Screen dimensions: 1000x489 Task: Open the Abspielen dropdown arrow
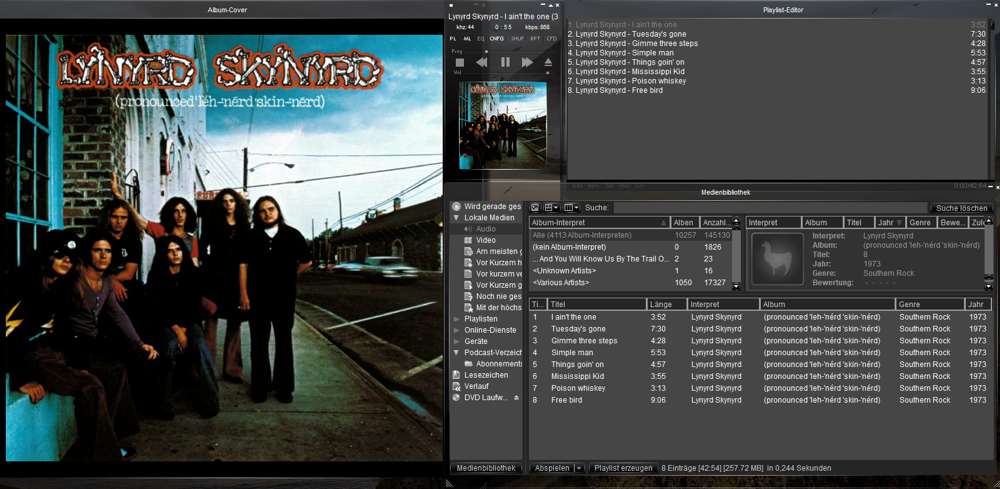tap(579, 468)
